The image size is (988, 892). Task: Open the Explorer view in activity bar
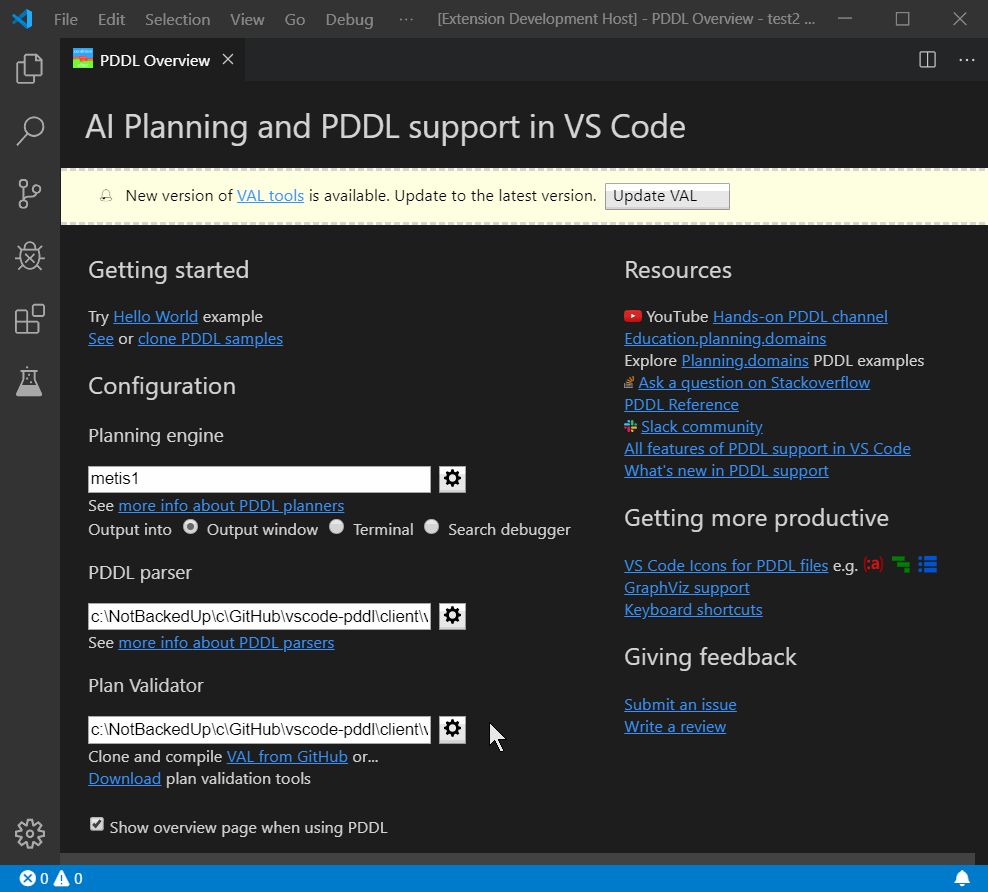[30, 68]
